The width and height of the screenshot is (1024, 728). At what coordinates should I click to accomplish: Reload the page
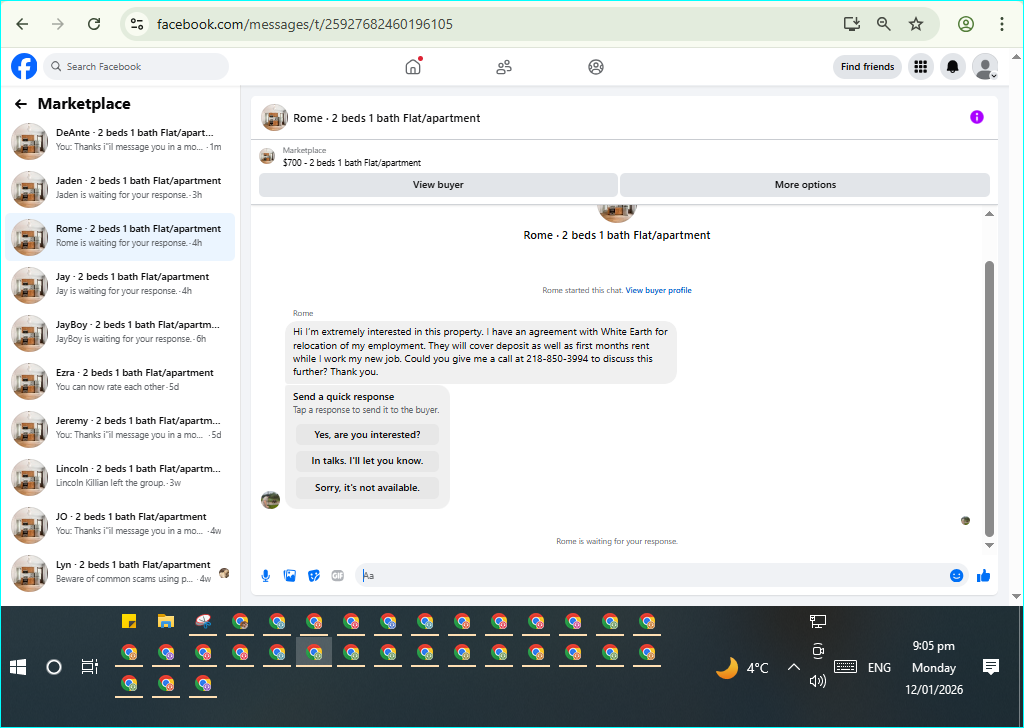[x=94, y=24]
